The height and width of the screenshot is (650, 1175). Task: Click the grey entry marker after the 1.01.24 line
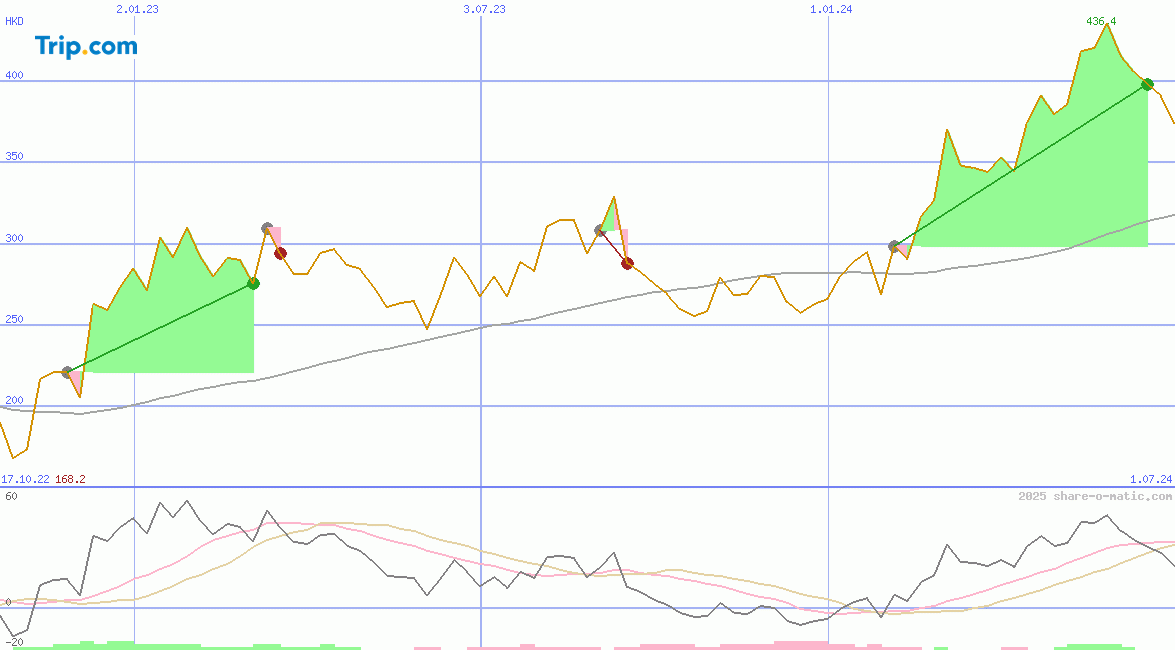(894, 246)
